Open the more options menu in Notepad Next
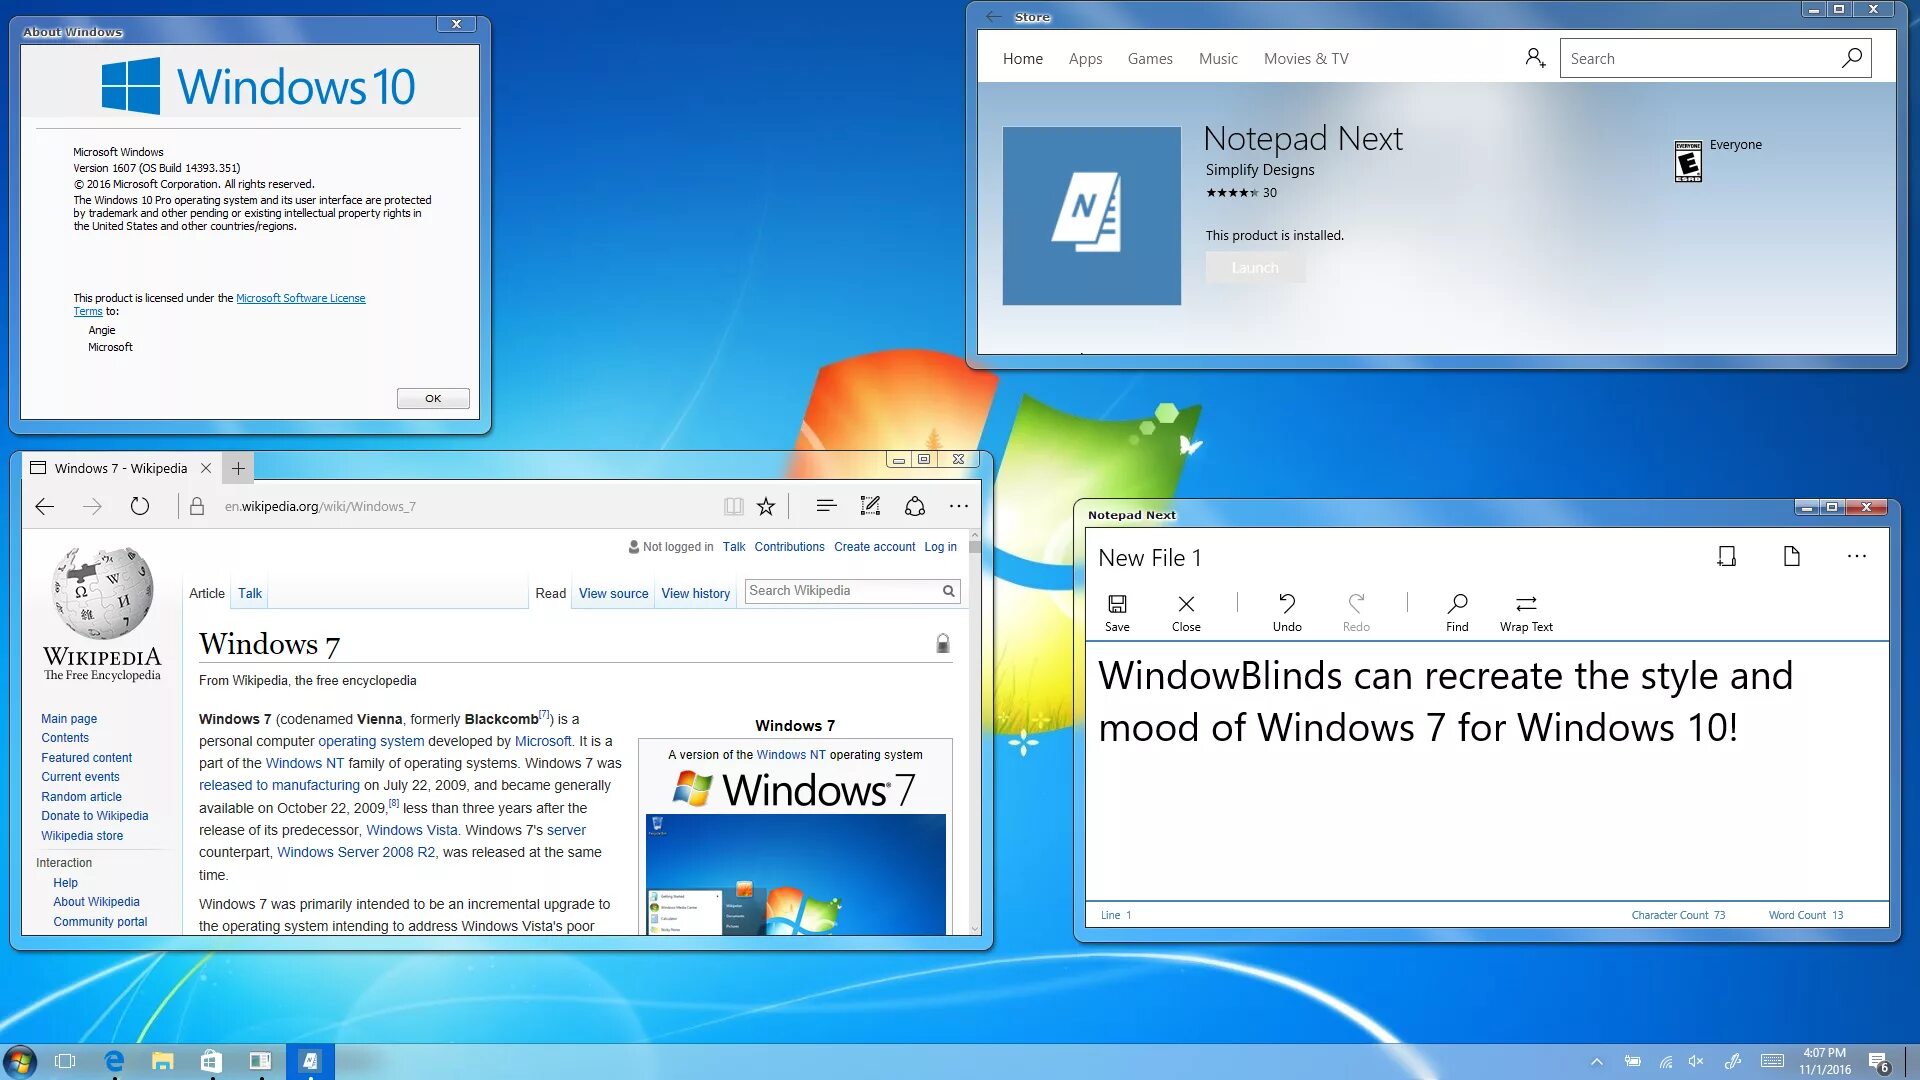This screenshot has width=1920, height=1080. click(1857, 556)
